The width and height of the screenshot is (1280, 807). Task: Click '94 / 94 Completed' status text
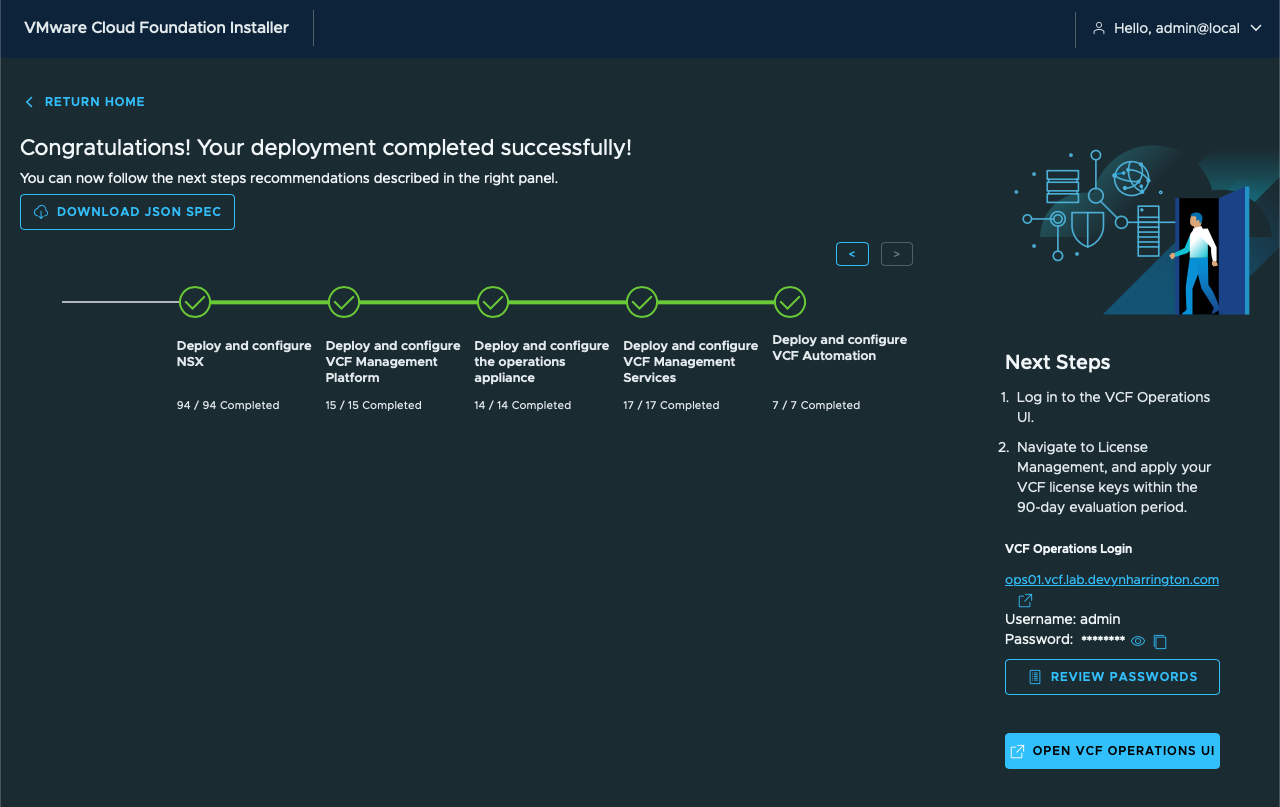tap(228, 405)
